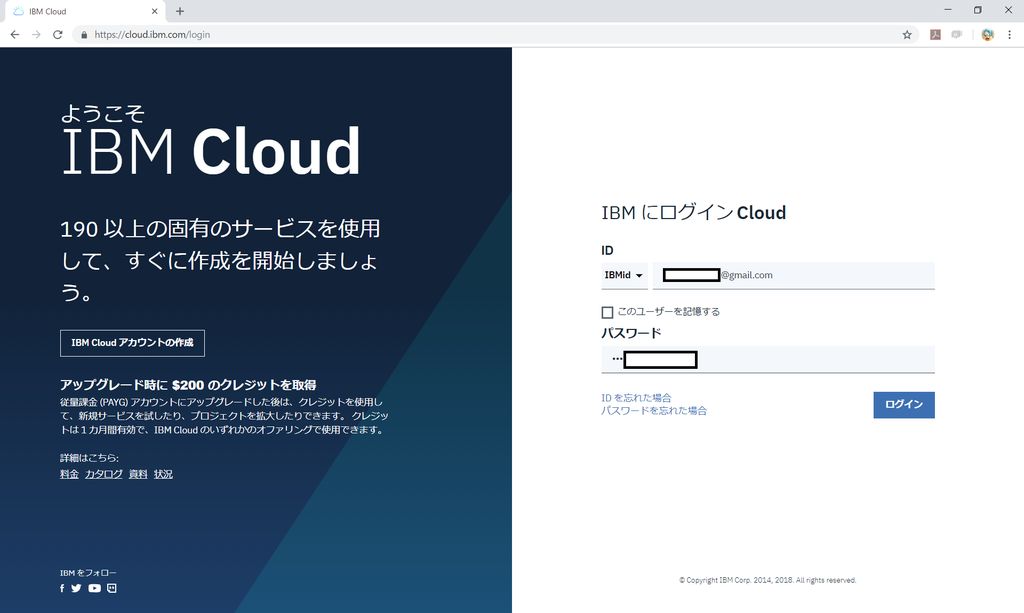Open the 資料 link
Image resolution: width=1024 pixels, height=613 pixels.
(x=138, y=474)
